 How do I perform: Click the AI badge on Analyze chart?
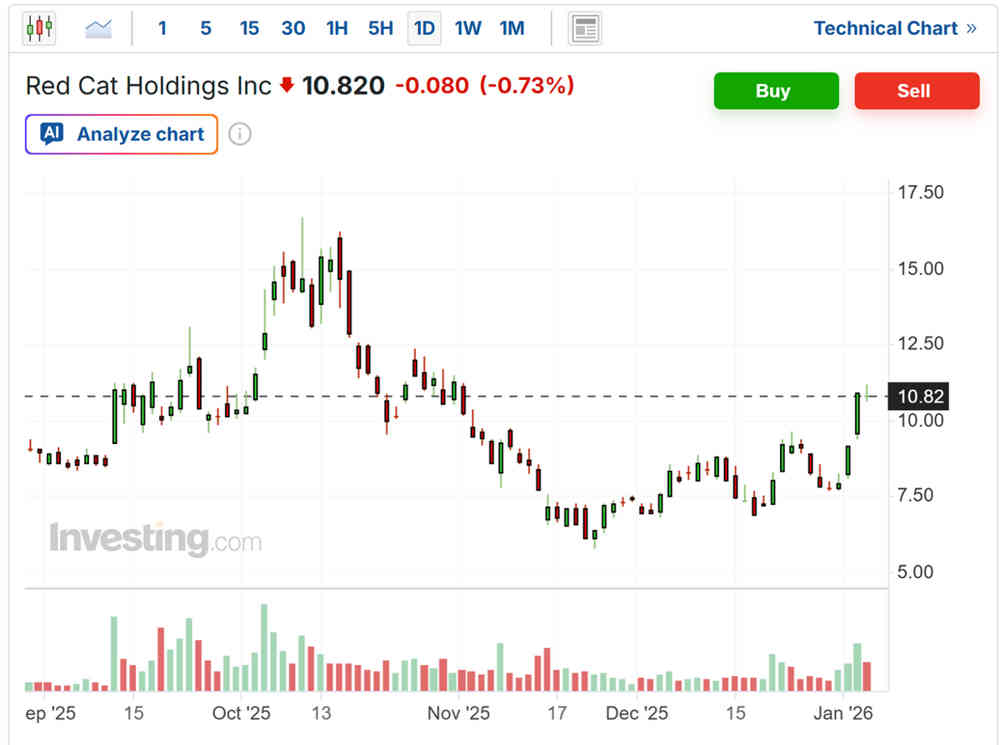pos(52,134)
